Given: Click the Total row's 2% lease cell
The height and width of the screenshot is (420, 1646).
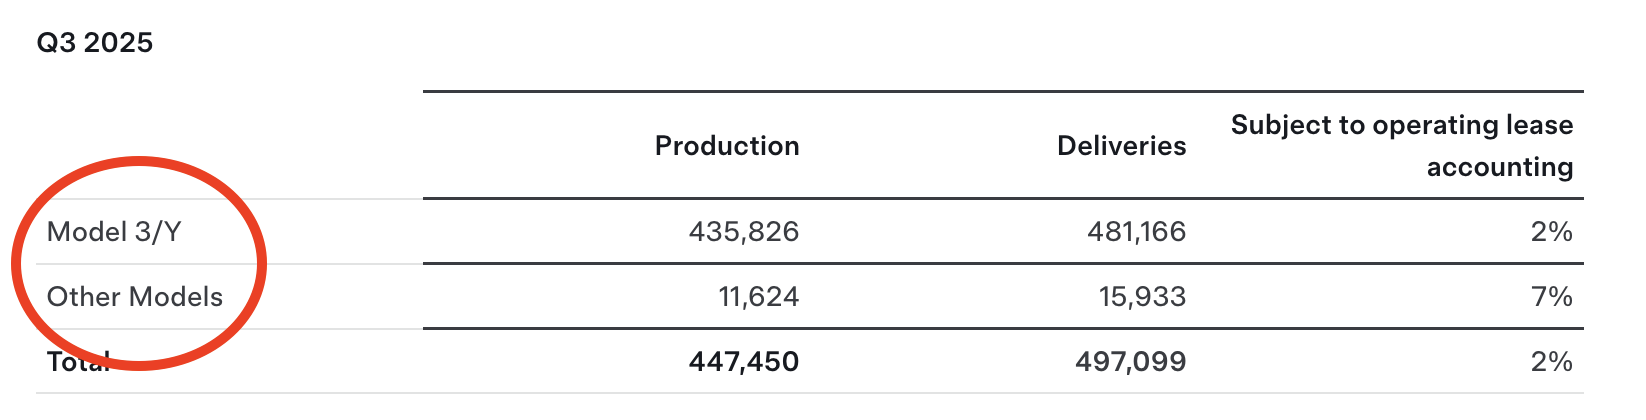Looking at the screenshot, I should tap(1551, 362).
